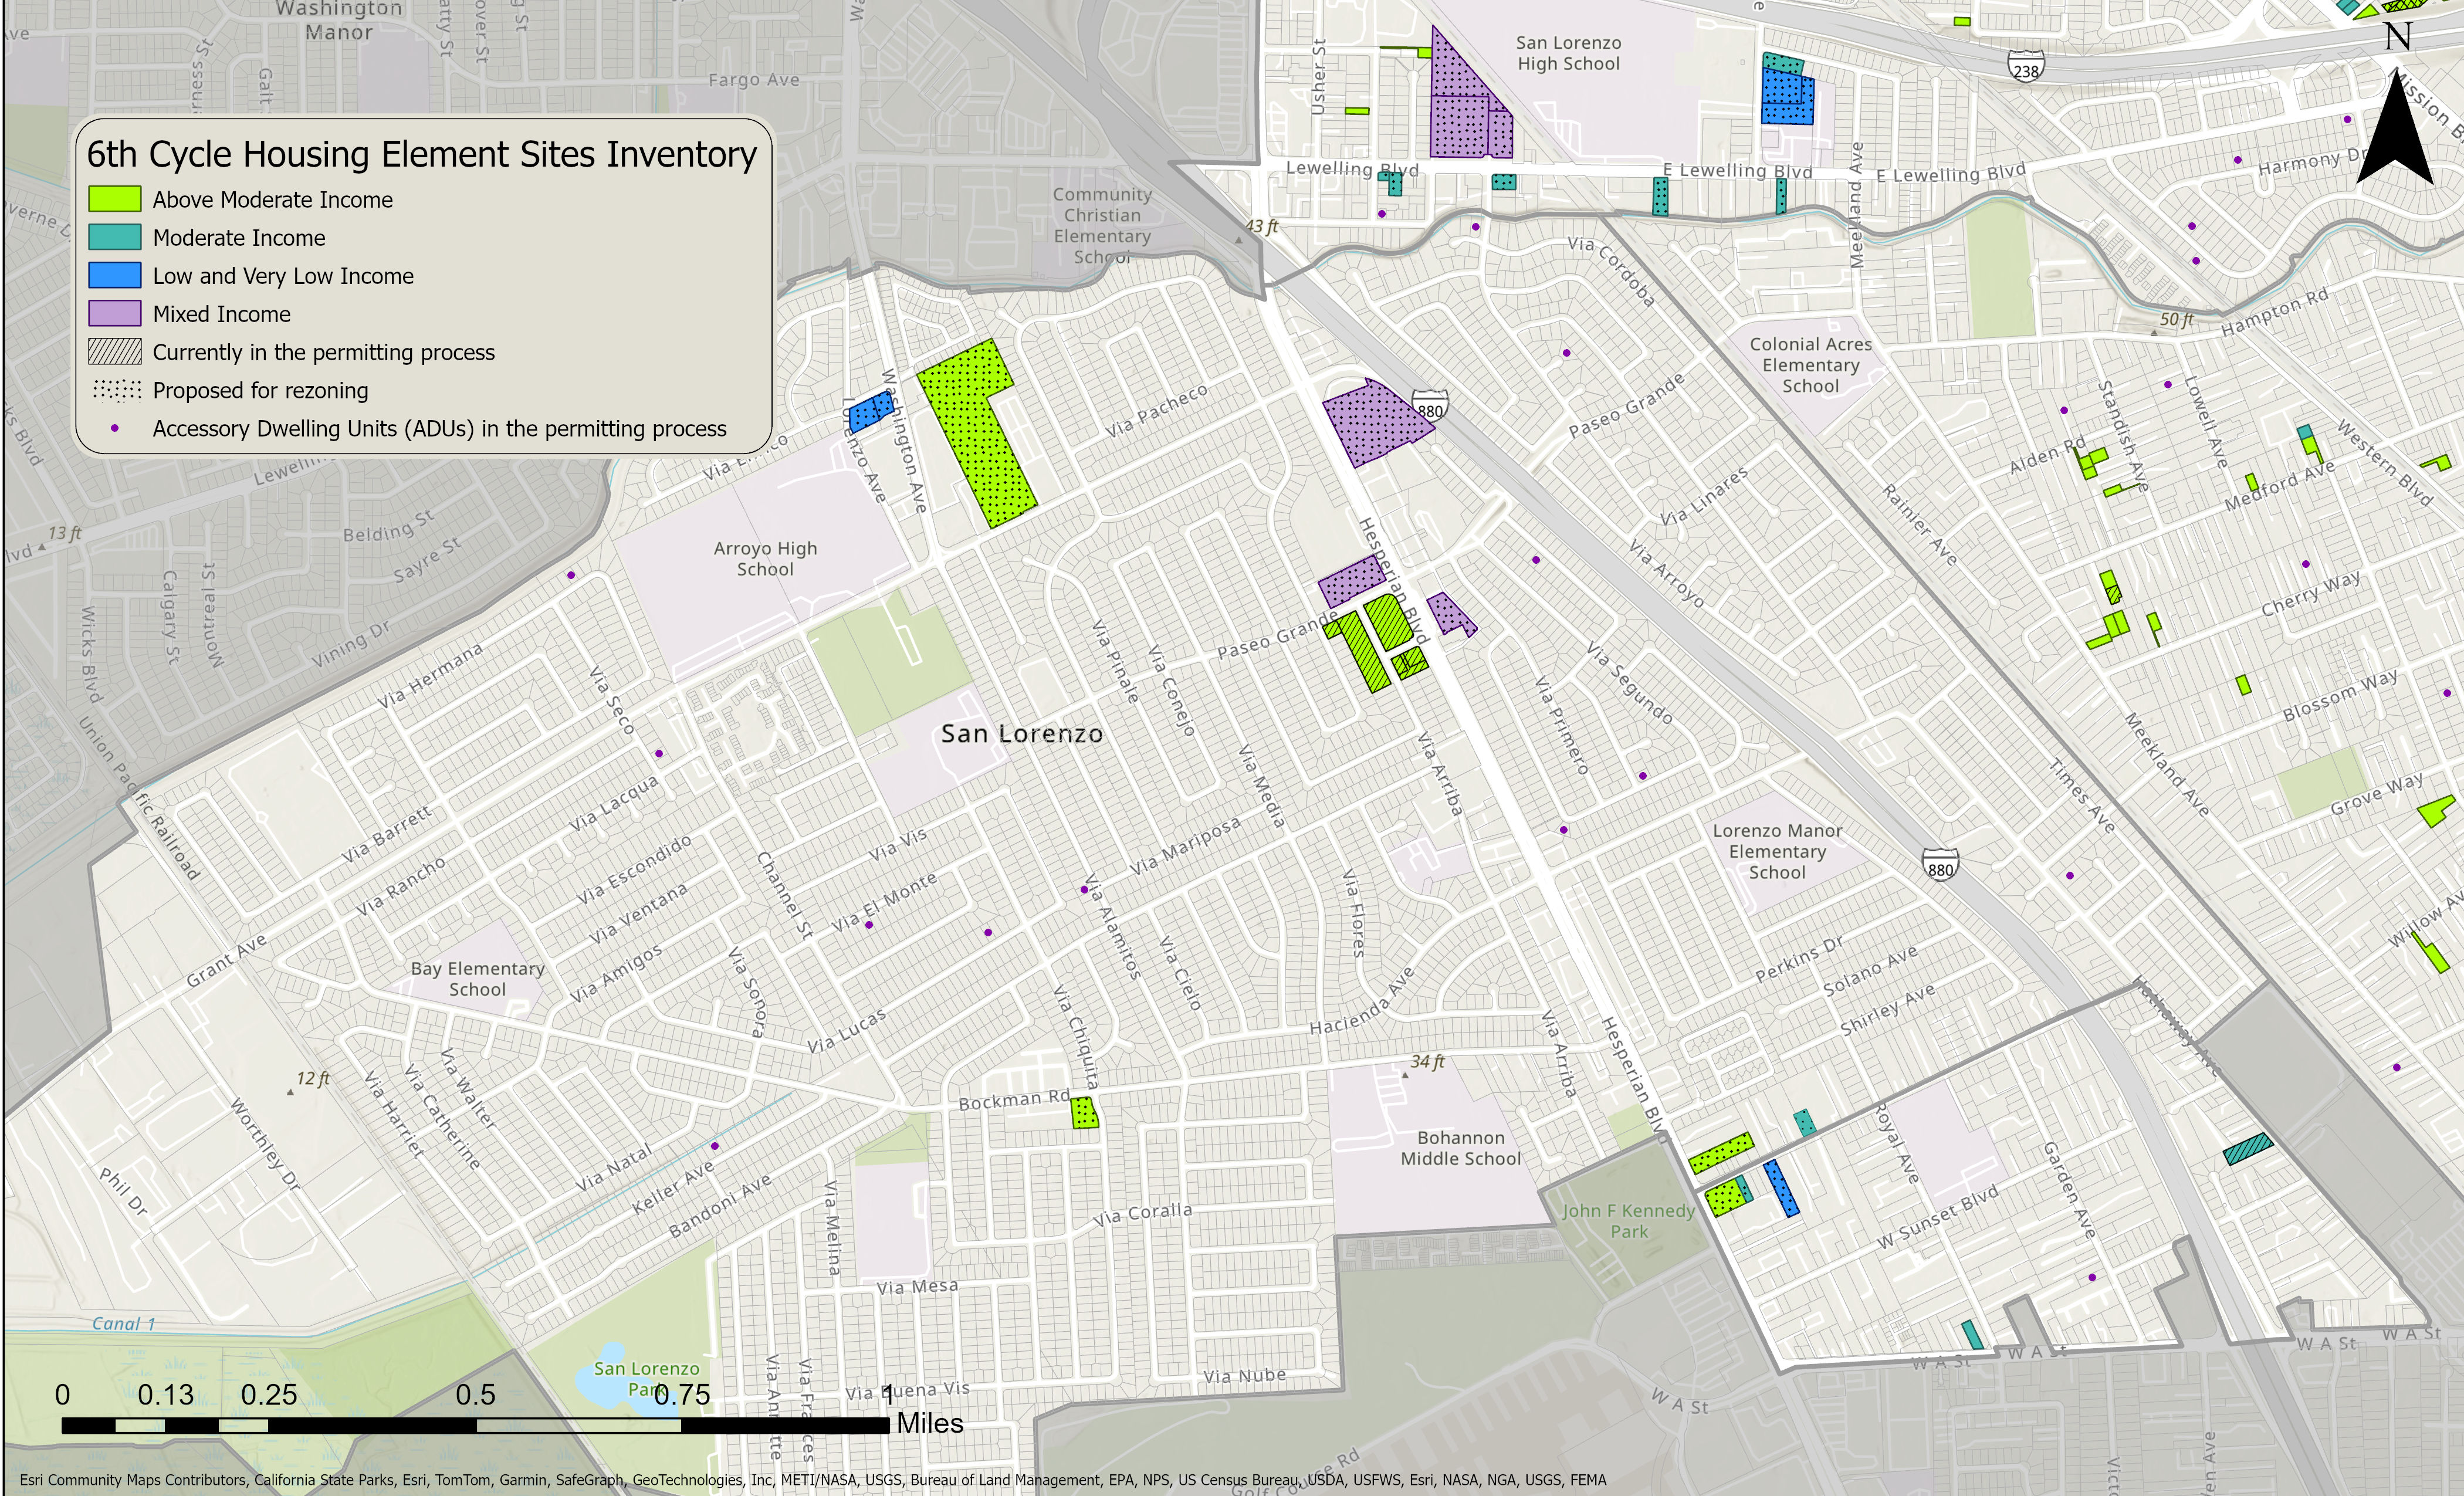
Task: Click the Moderate Income teal swatch
Action: pos(115,237)
